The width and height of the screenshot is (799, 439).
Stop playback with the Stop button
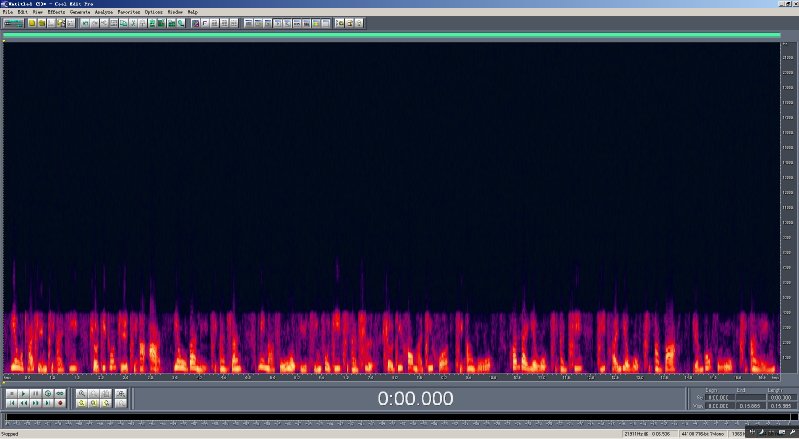pyautogui.click(x=11, y=394)
